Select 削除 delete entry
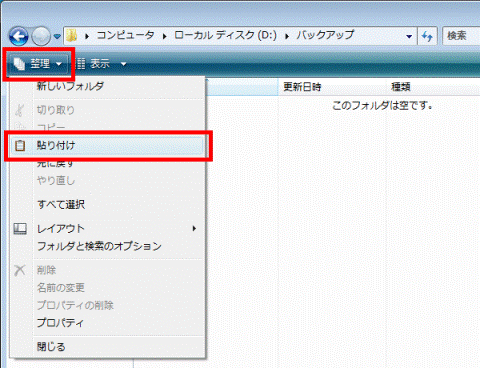The image size is (480, 368). [x=107, y=270]
